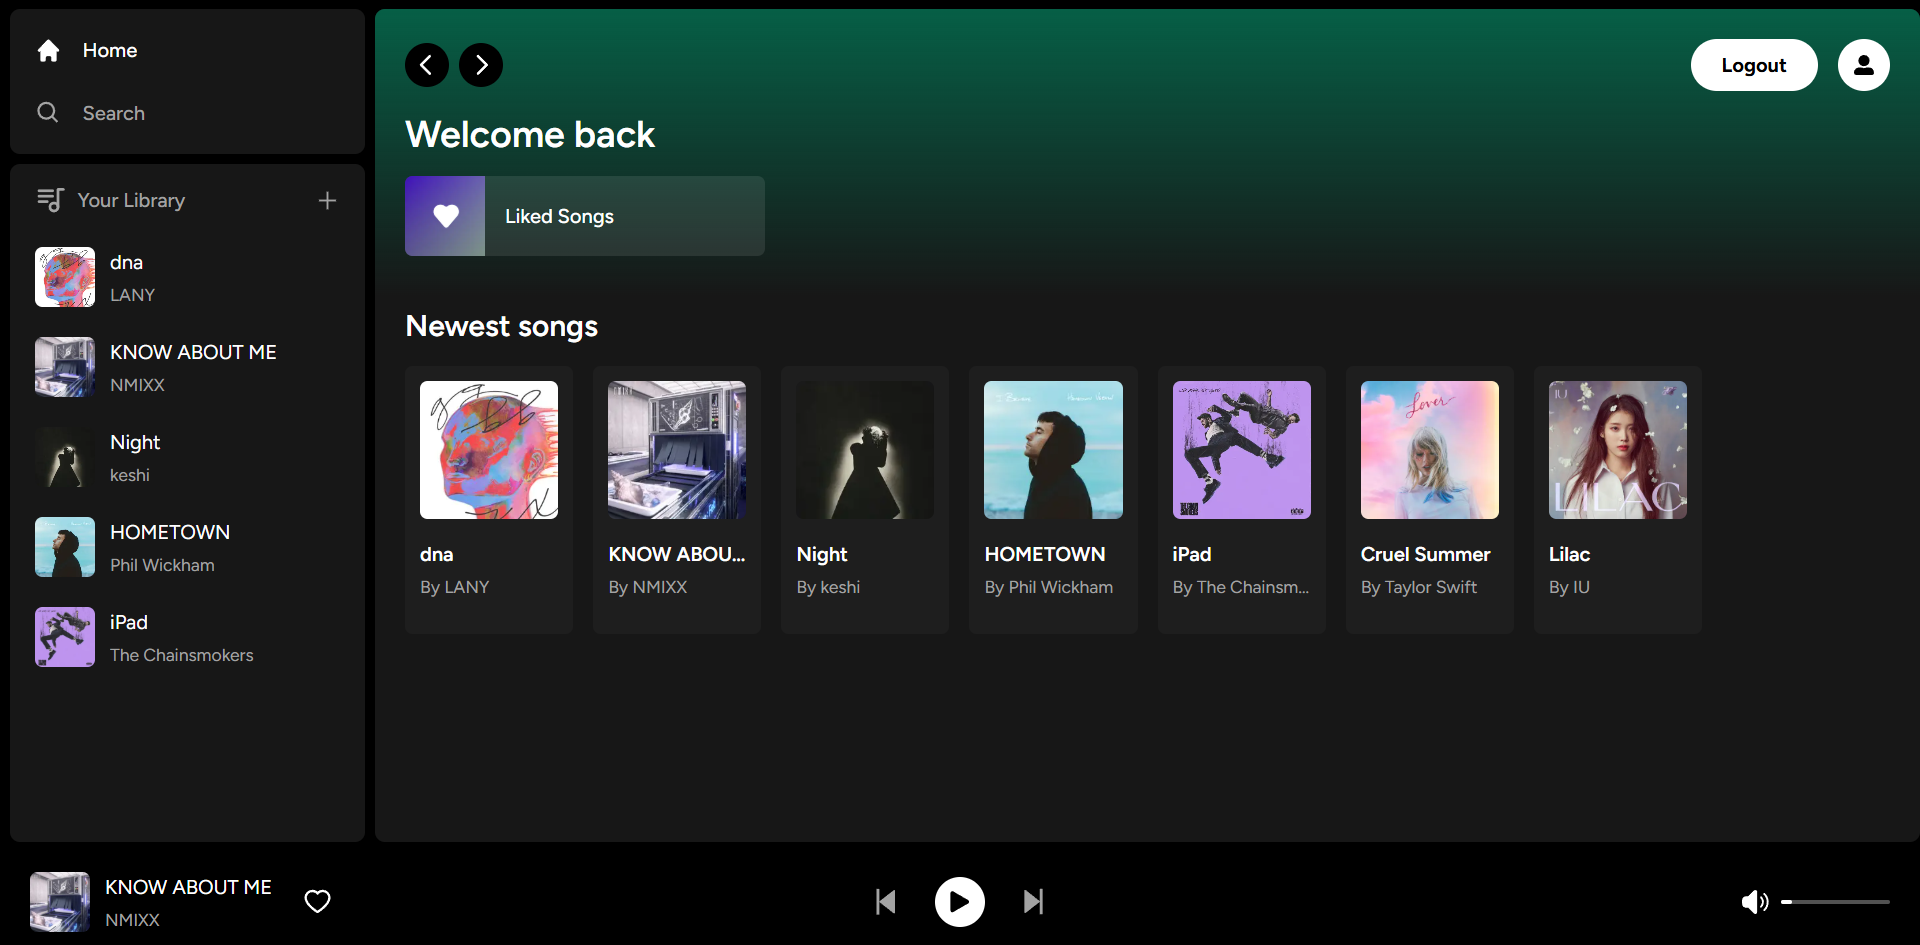Open Search from the sidebar
Viewport: 1920px width, 945px height.
pos(113,113)
